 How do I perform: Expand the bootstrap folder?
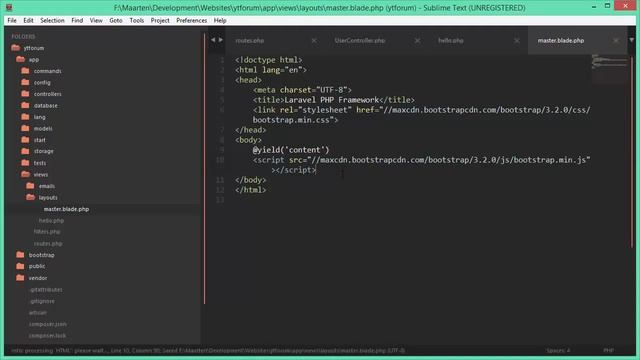pos(20,255)
